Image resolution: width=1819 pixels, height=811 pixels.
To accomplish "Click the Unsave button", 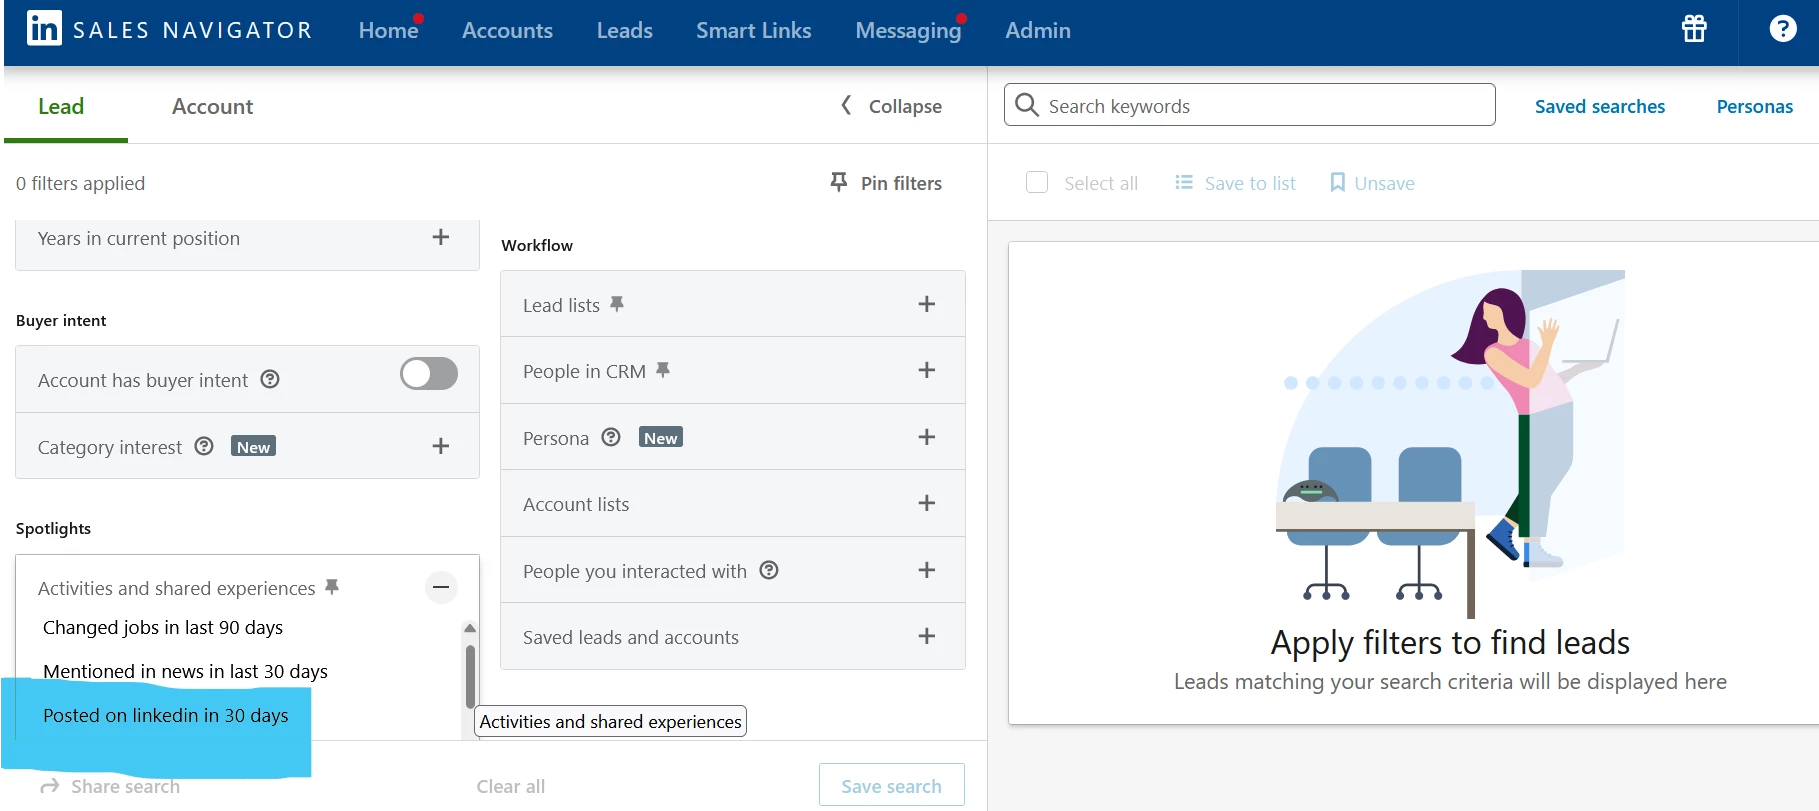I will tap(1372, 182).
